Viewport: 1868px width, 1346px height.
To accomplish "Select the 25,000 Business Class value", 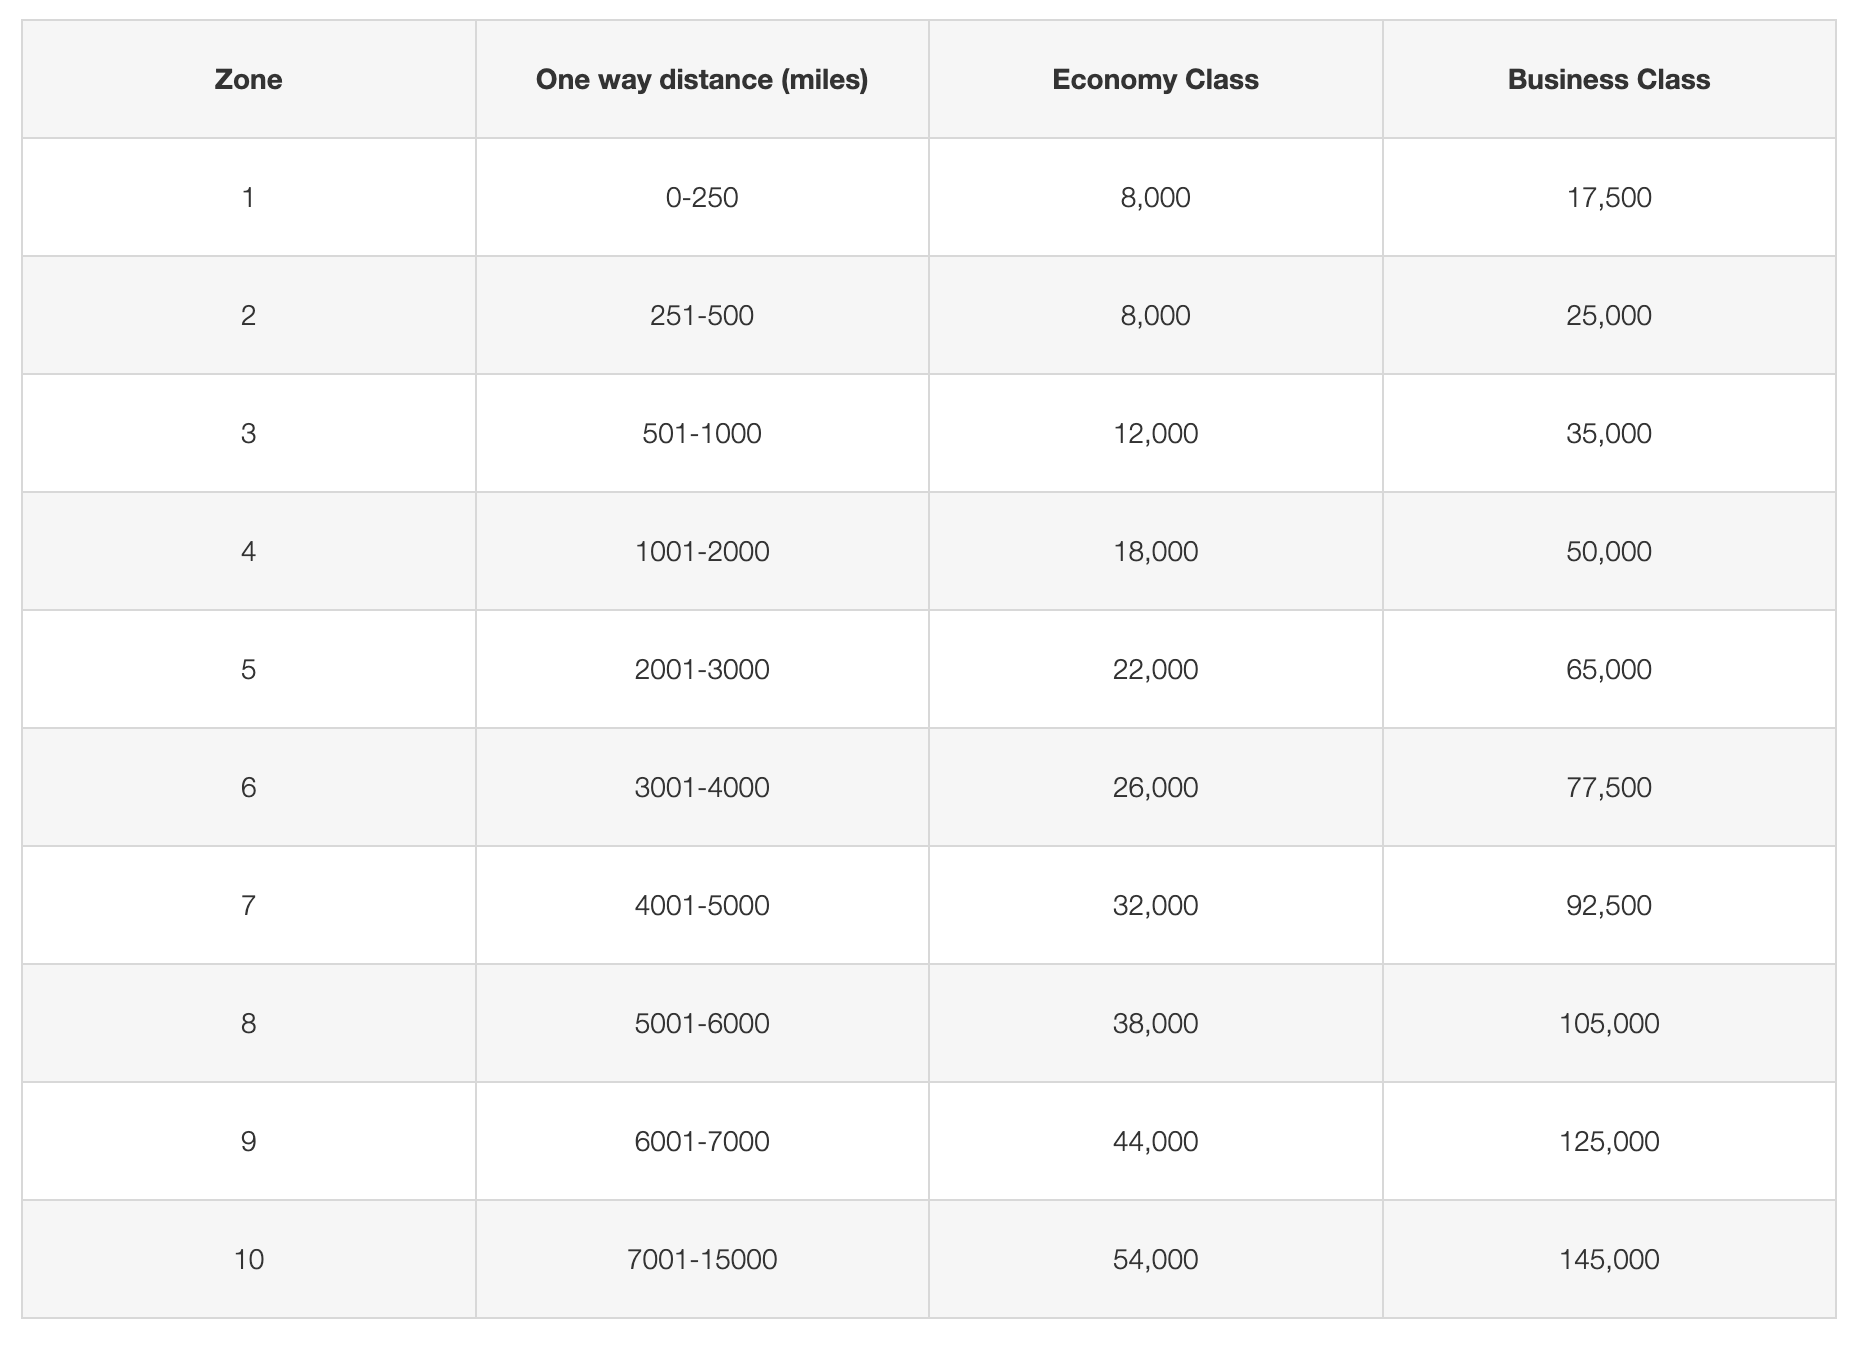I will (x=1608, y=316).
